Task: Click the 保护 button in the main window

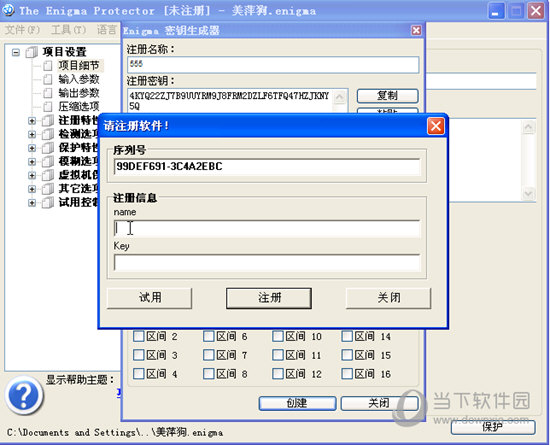Action: coord(493,427)
